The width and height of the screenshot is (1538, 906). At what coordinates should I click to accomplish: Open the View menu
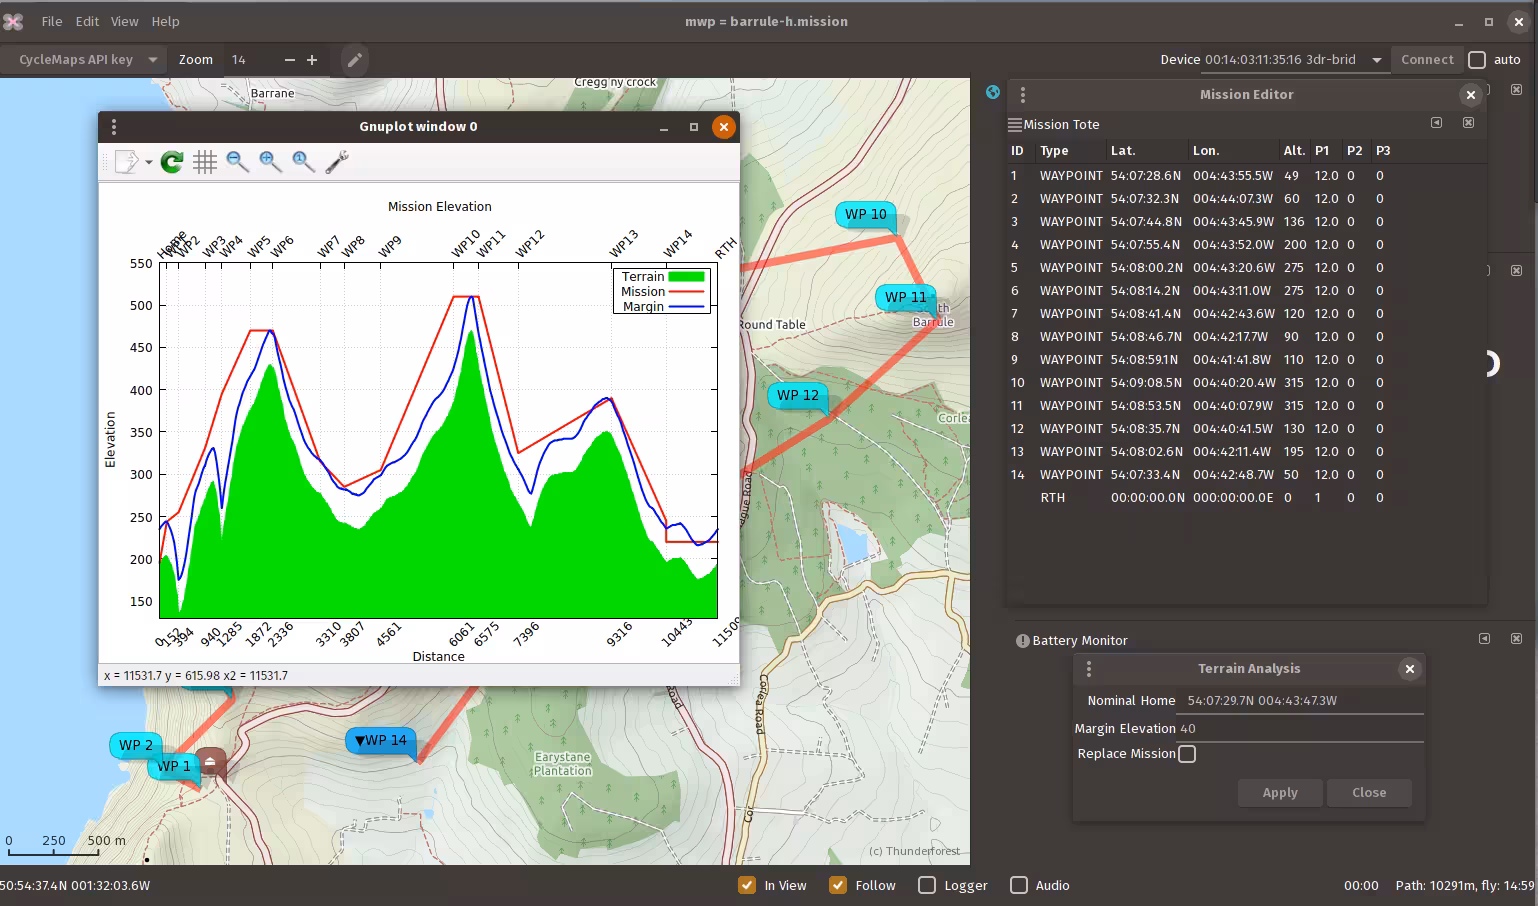click(124, 21)
